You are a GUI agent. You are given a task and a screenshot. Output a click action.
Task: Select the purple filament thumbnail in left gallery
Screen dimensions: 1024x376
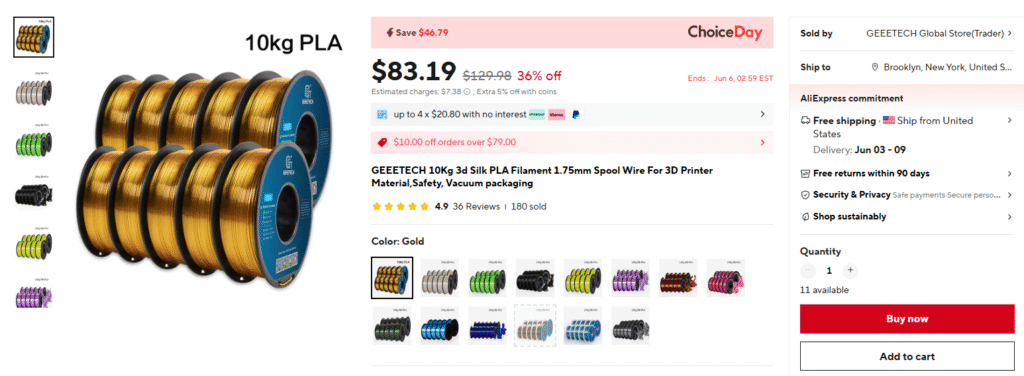[x=34, y=295]
